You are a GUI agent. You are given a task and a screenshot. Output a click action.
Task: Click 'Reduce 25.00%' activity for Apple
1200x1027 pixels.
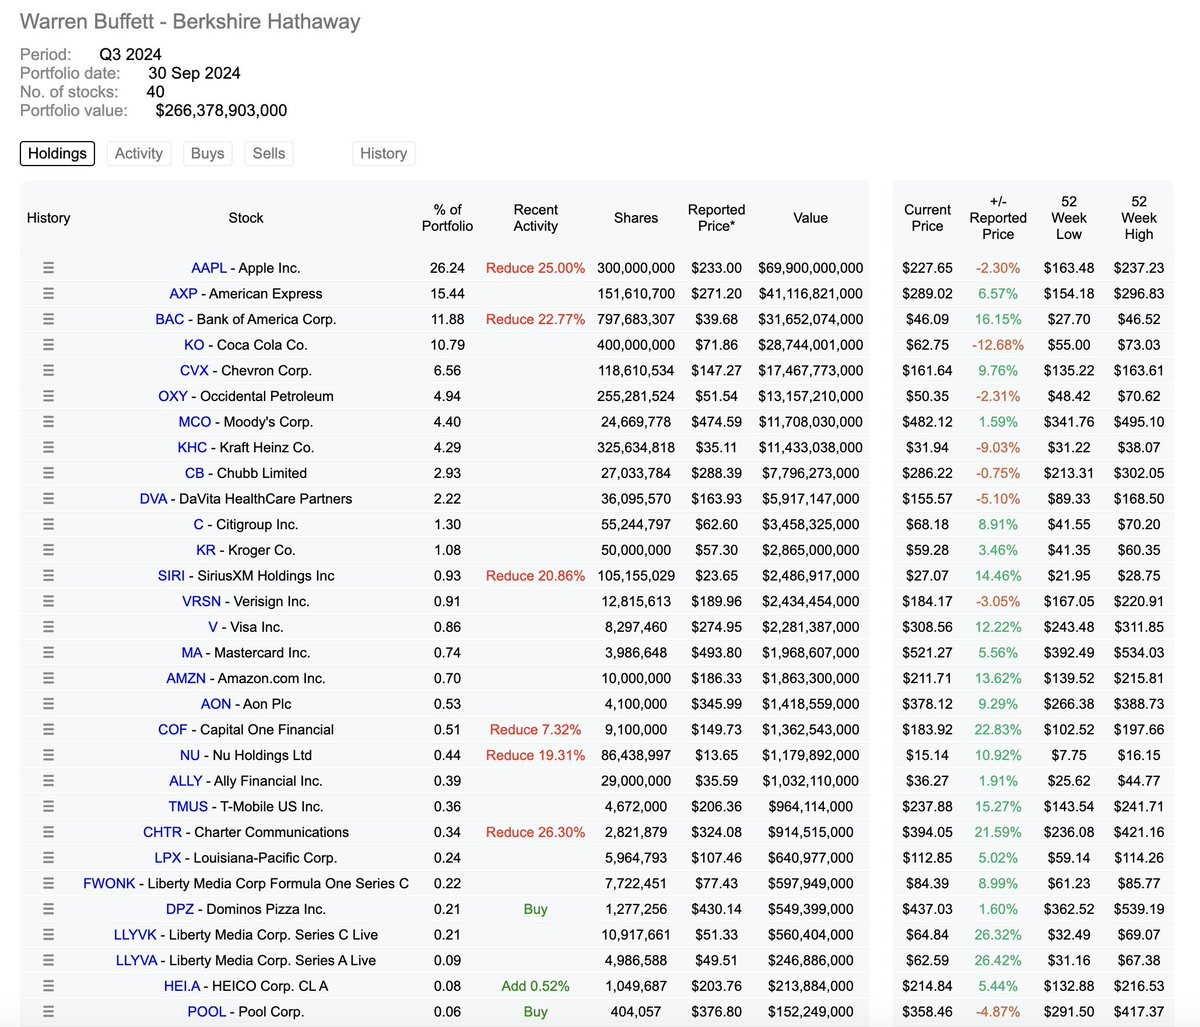click(536, 268)
